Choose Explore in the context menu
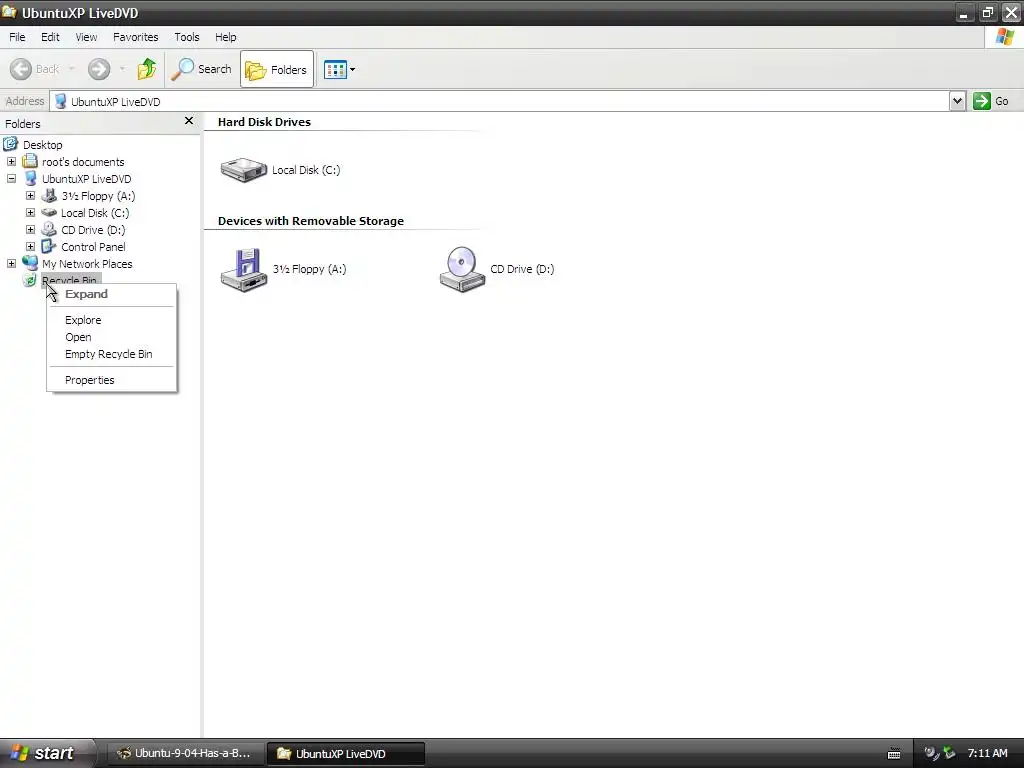 point(112,320)
